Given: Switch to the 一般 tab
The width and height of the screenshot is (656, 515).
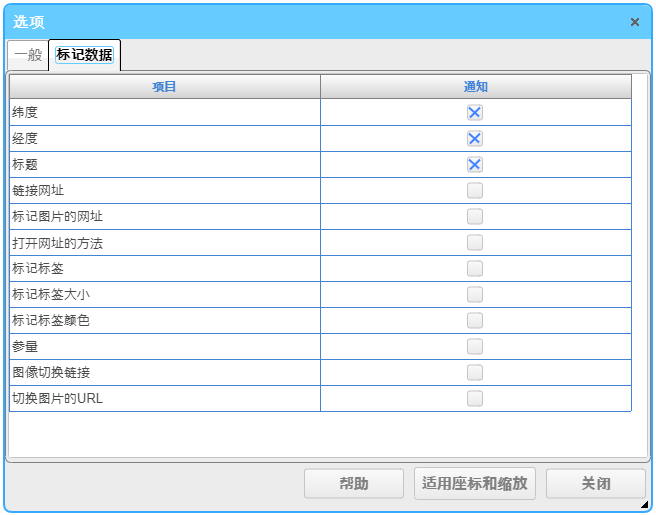Looking at the screenshot, I should click(28, 55).
